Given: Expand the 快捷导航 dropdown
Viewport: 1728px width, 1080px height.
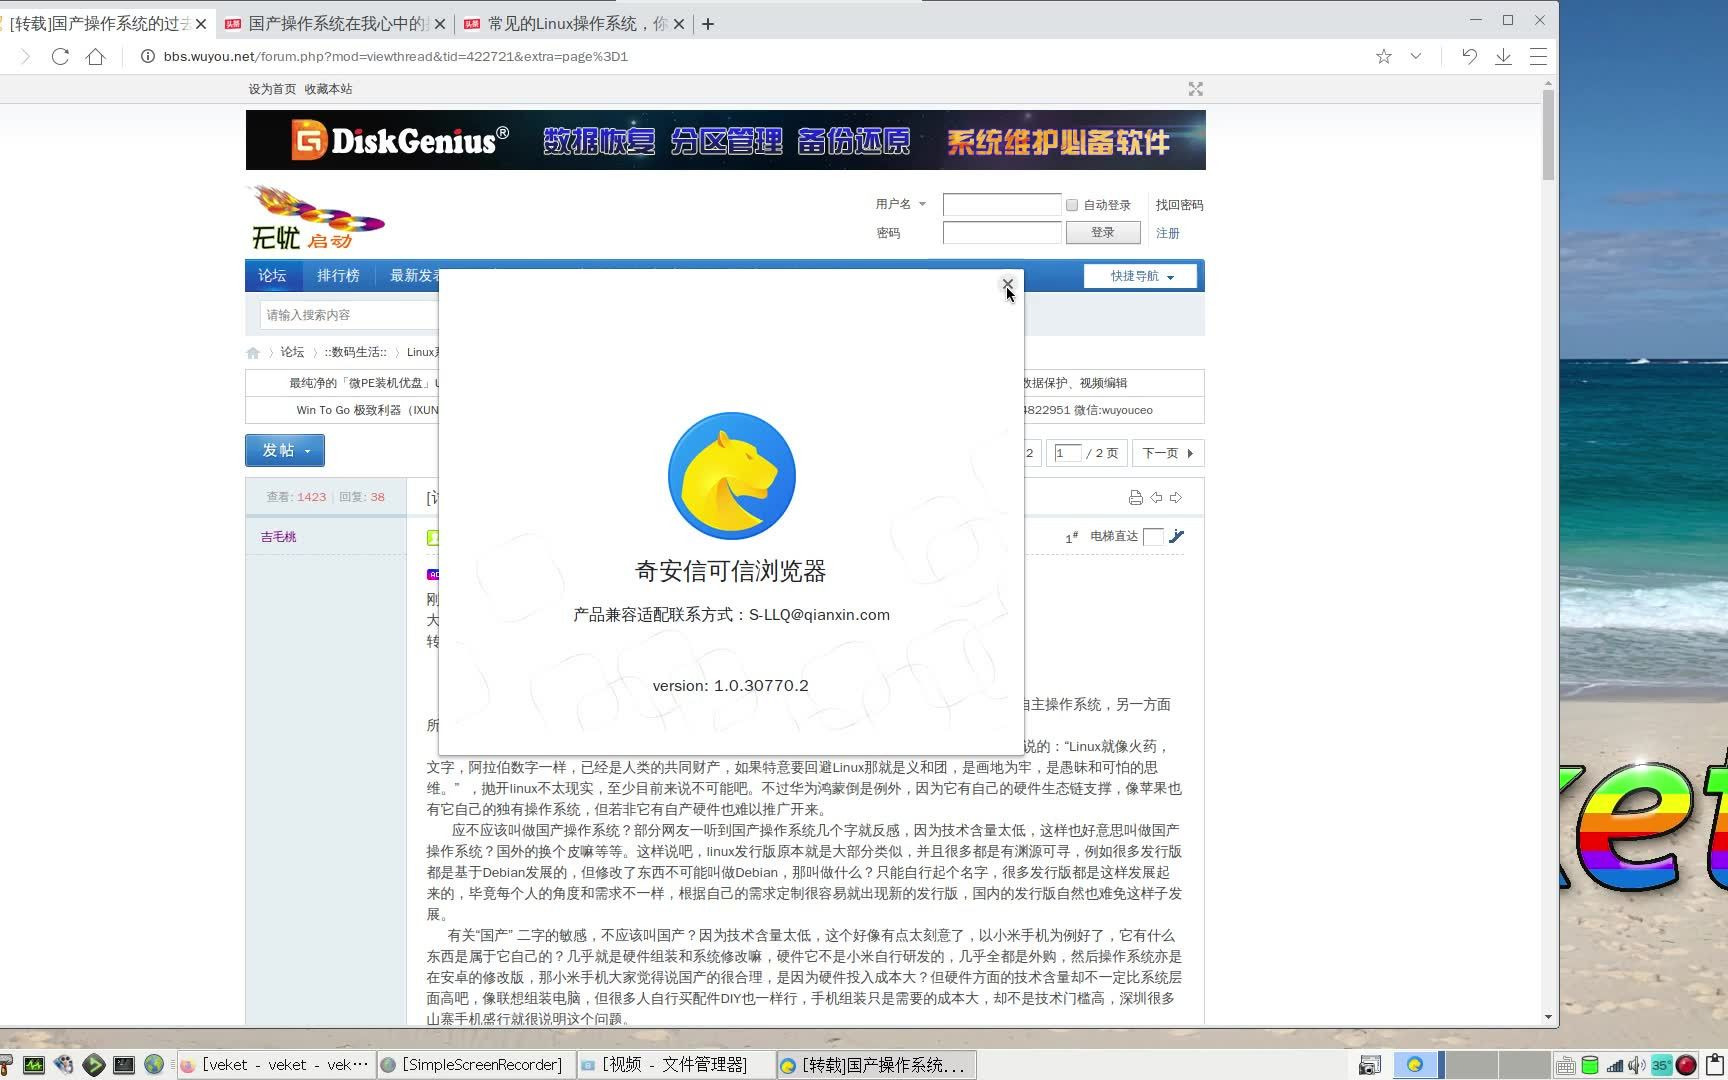Looking at the screenshot, I should point(1140,276).
